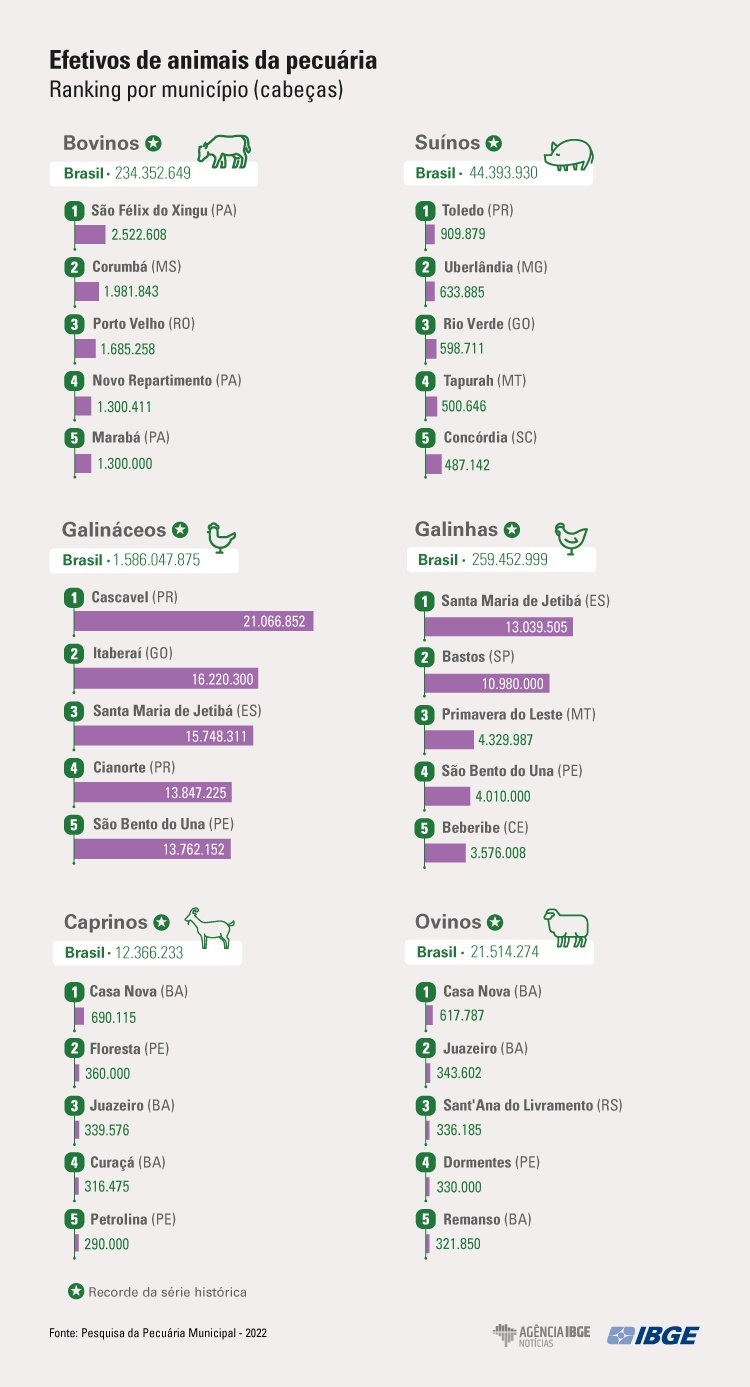Click the rooster icon beside Galináceos

(x=220, y=537)
